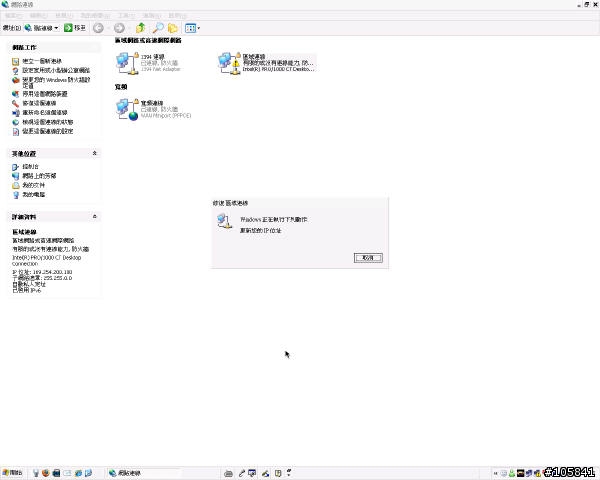This screenshot has width=600, height=480.
Task: Click the create new connection task icon
Action: pos(15,61)
